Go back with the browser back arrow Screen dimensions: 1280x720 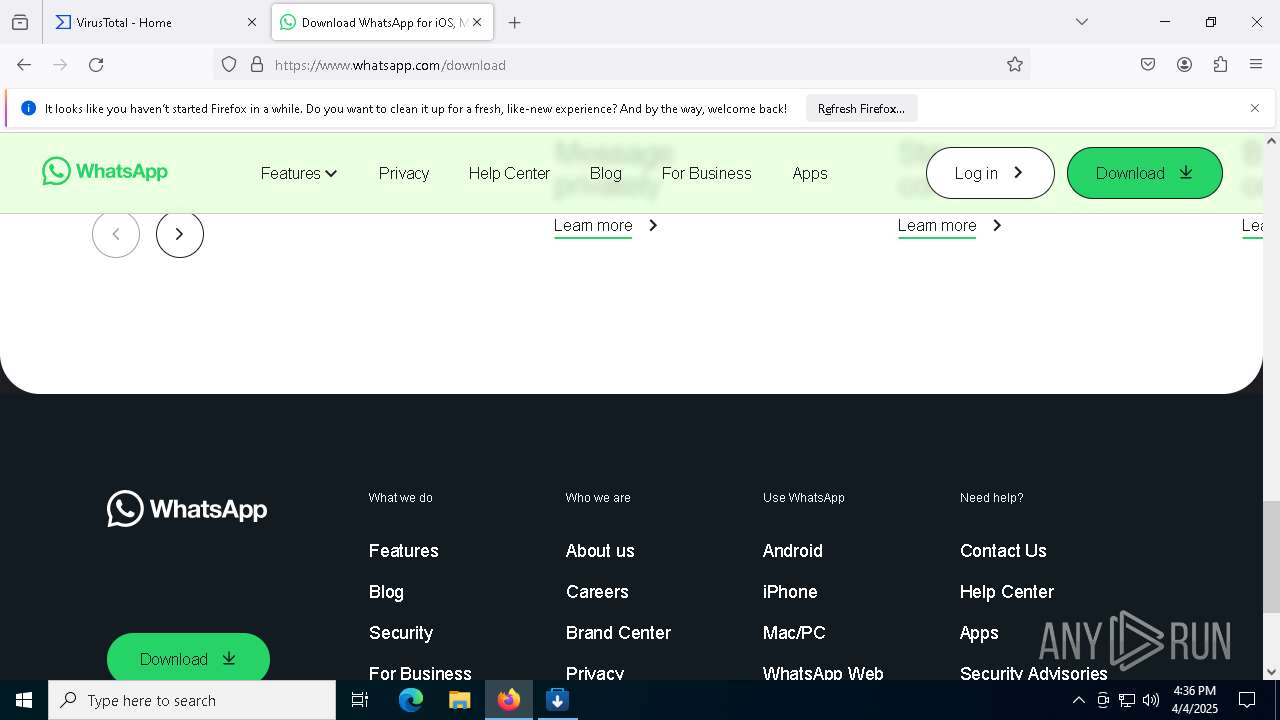[24, 65]
